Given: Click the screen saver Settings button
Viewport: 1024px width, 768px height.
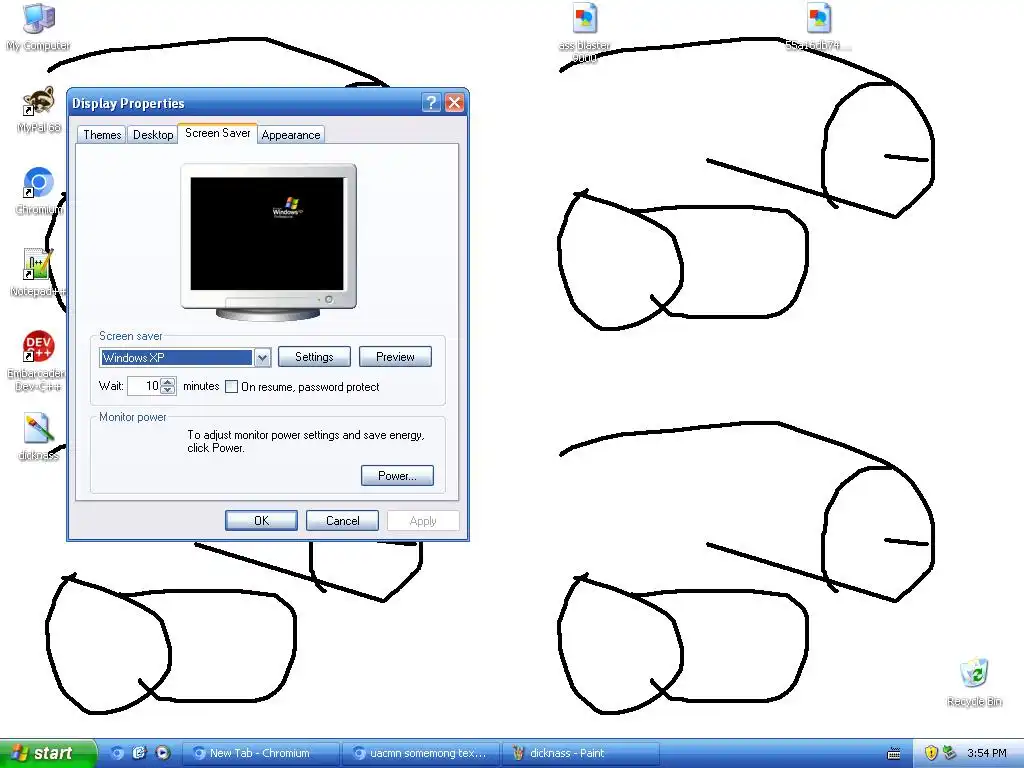Looking at the screenshot, I should pyautogui.click(x=314, y=357).
